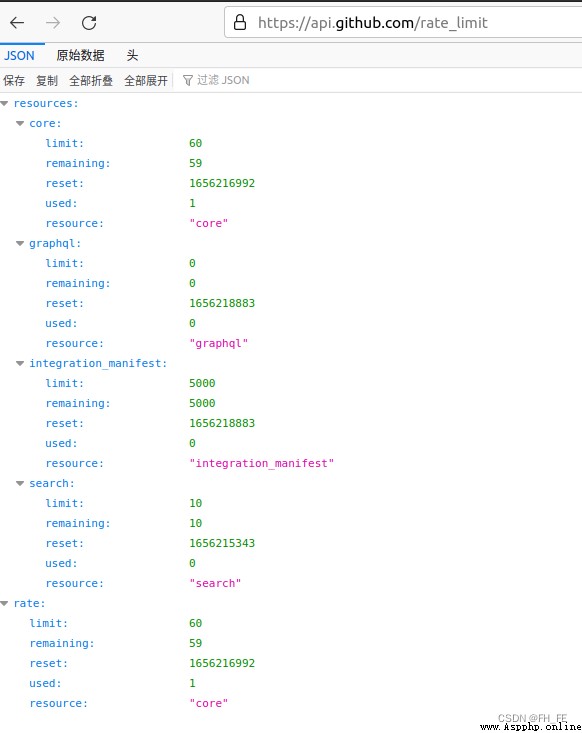Click 全部展开 to expand all
Viewport: 582px width, 733px height.
click(x=146, y=80)
